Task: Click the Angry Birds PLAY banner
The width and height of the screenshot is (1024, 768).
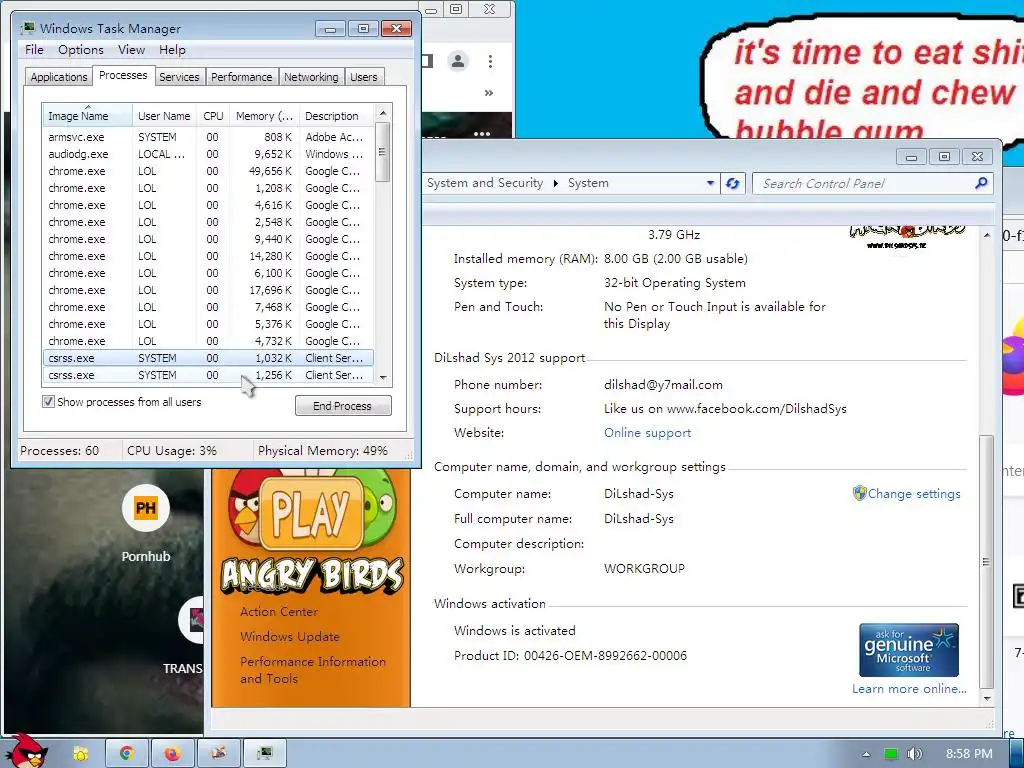Action: [x=312, y=513]
